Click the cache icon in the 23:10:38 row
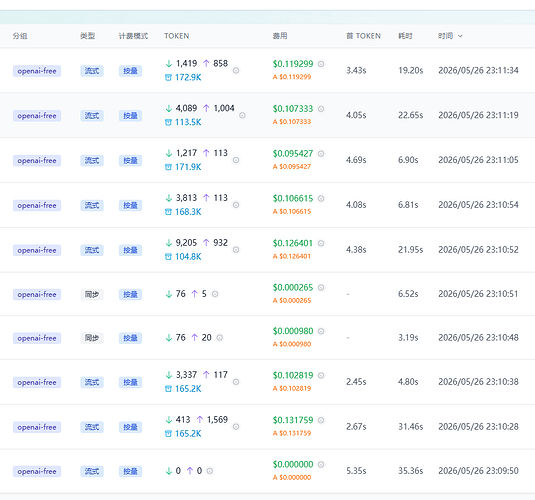The height and width of the screenshot is (500, 535). [168, 389]
